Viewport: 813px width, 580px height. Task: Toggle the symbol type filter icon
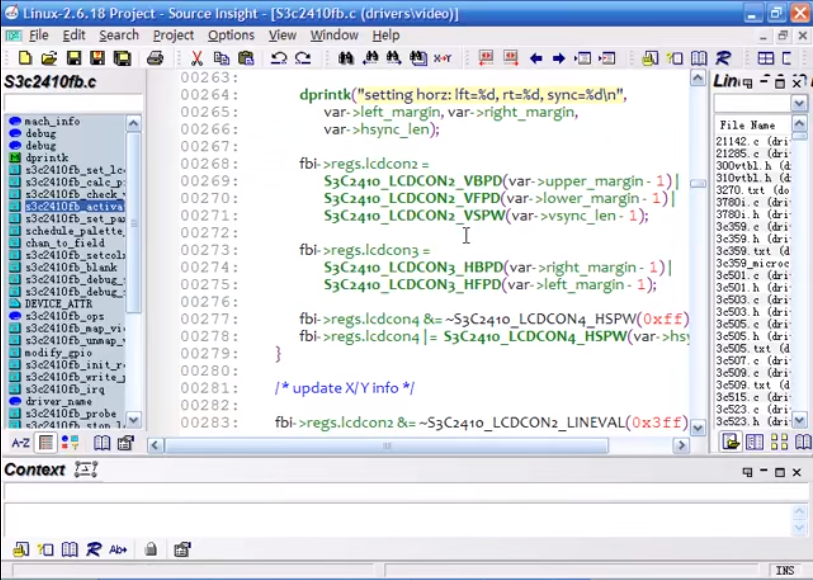pos(70,443)
